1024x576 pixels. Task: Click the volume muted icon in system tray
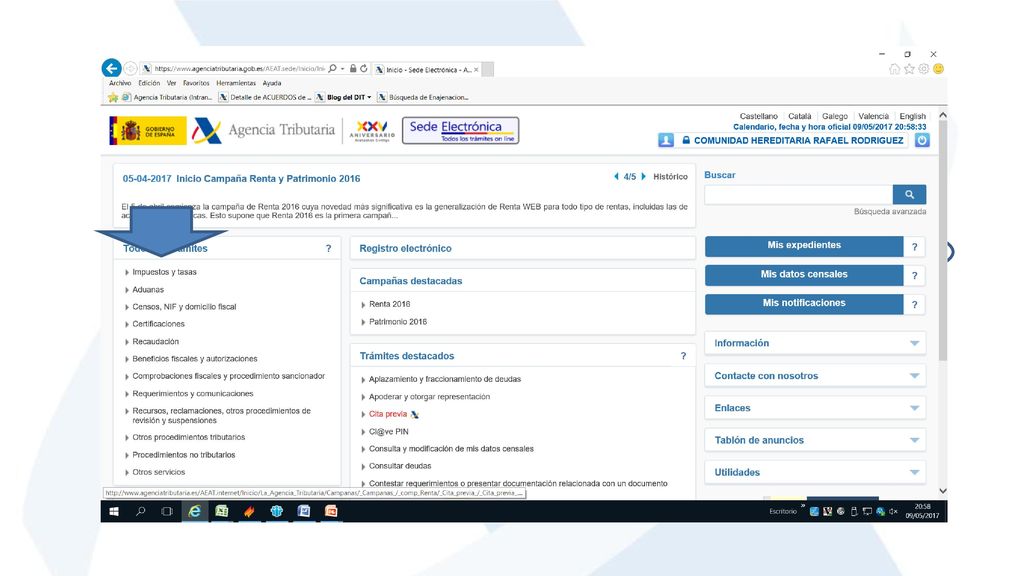pos(893,511)
